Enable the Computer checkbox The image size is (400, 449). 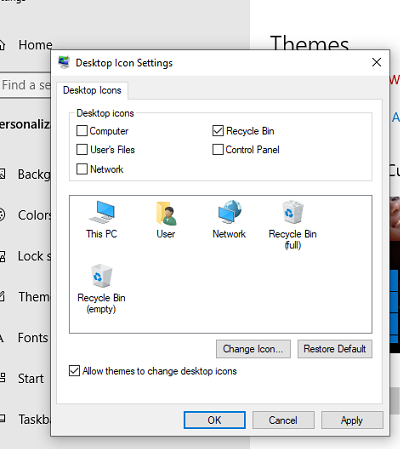pyautogui.click(x=82, y=131)
